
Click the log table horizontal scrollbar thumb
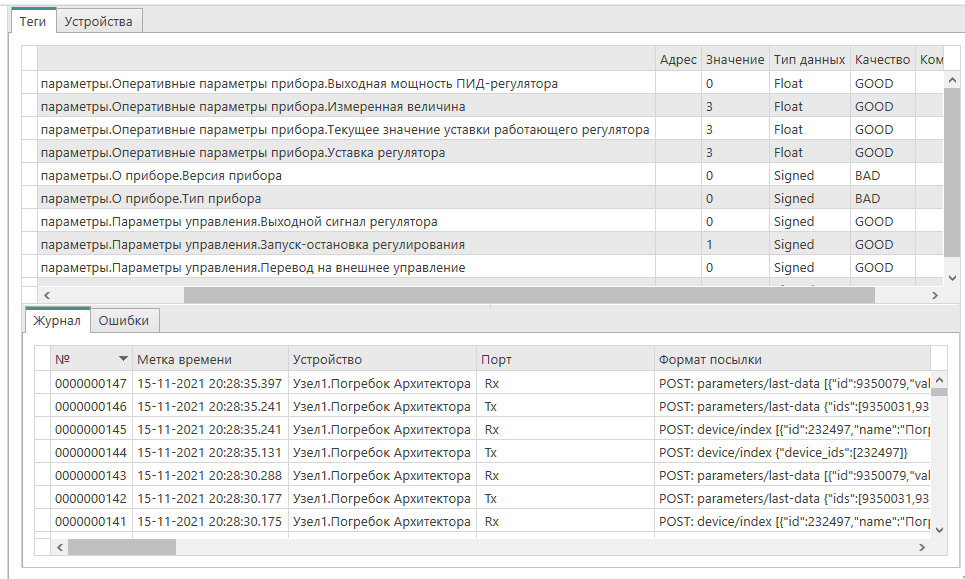121,547
